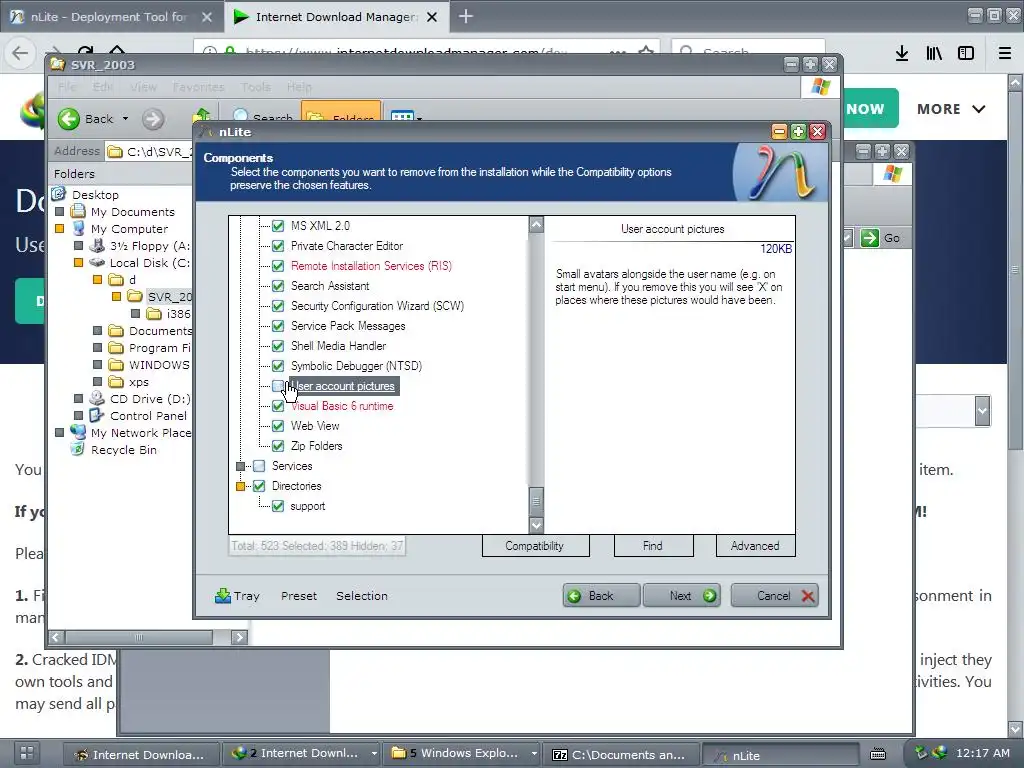This screenshot has width=1024, height=768.
Task: Toggle Symbolic Debugger (NTSD) checkbox
Action: [x=278, y=366]
